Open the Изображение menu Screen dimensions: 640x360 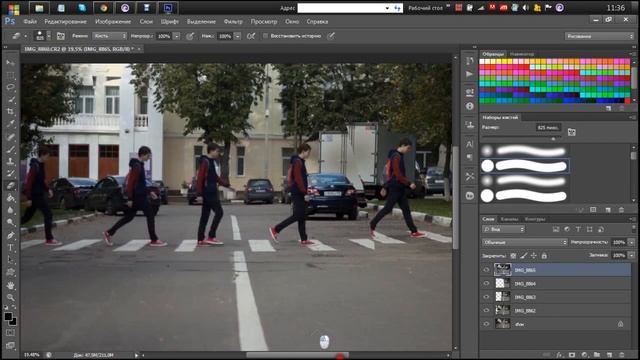click(x=113, y=21)
